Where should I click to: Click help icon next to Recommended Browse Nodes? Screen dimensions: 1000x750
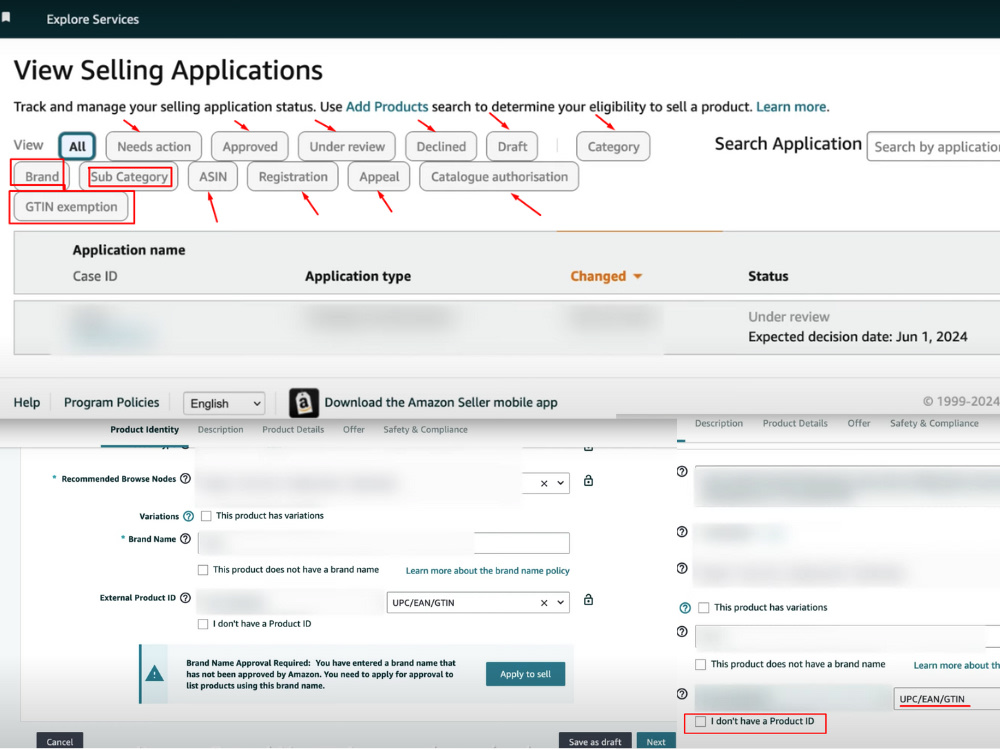point(186,478)
